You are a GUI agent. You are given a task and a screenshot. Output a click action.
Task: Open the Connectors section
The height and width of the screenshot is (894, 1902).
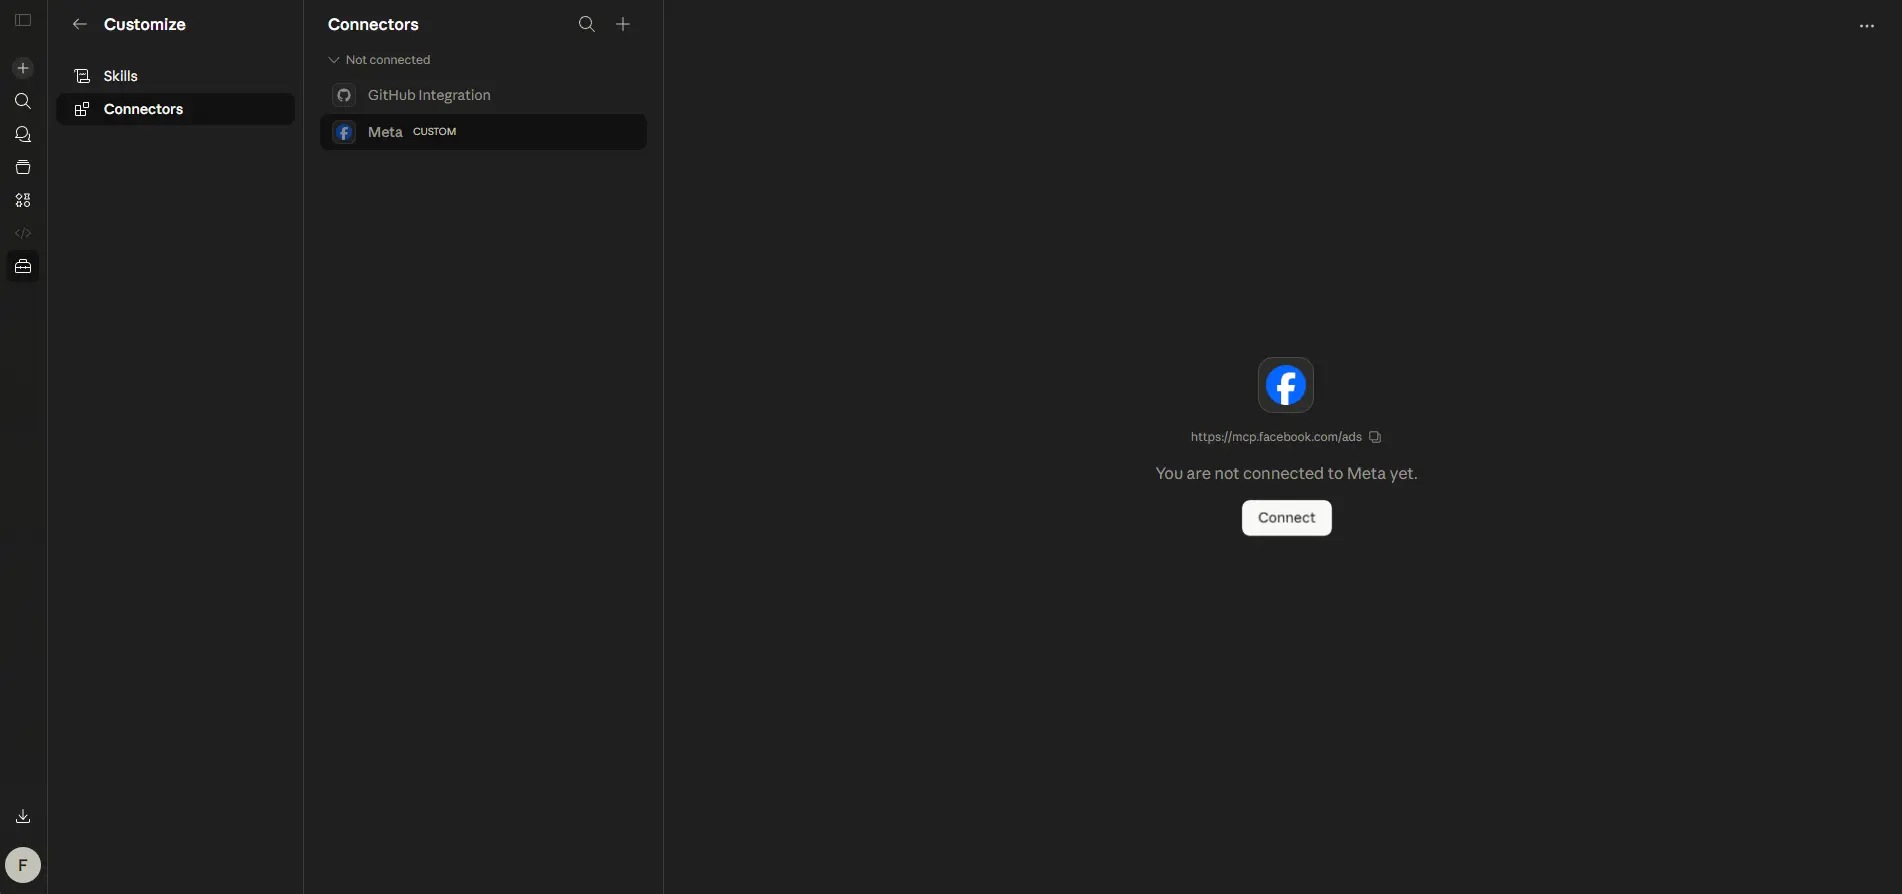[x=175, y=109]
